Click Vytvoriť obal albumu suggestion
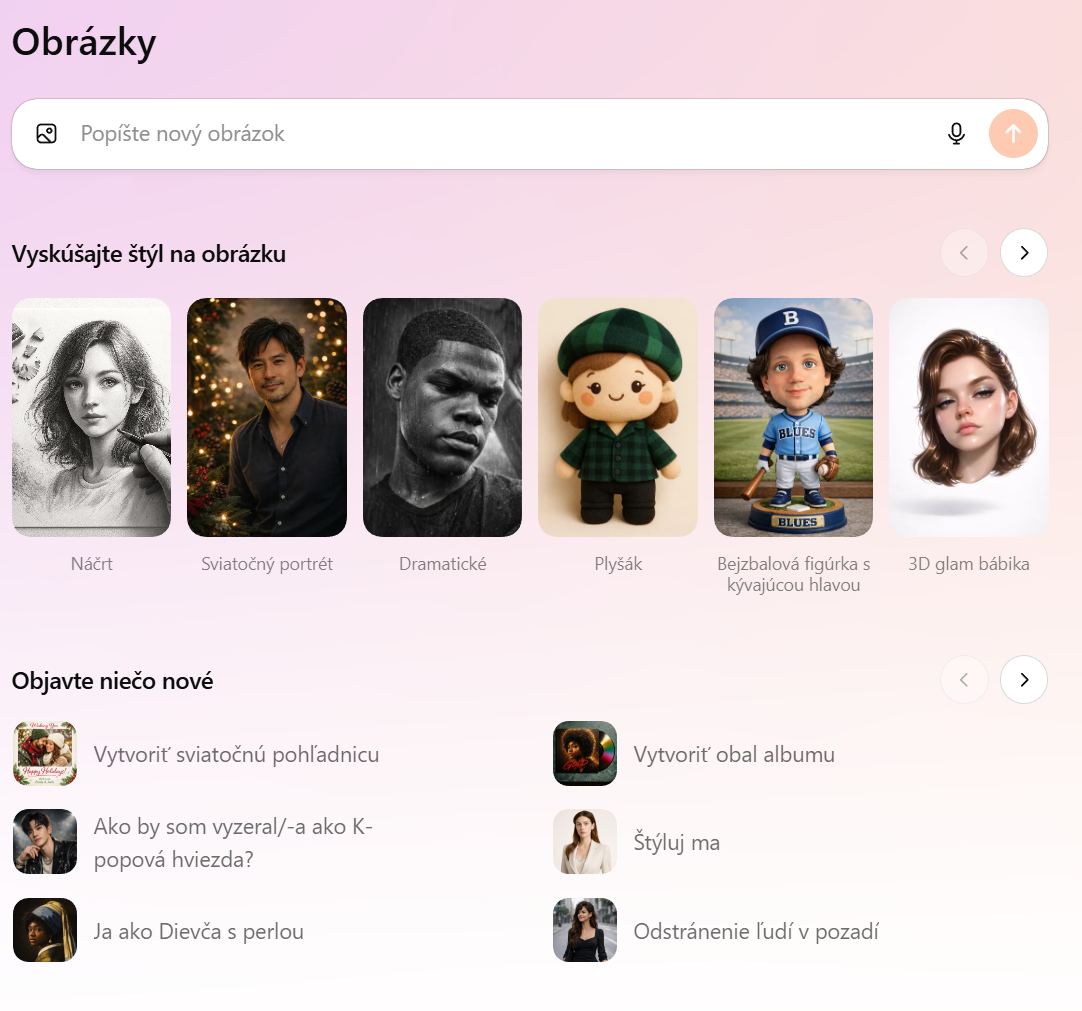The image size is (1082, 1011). tap(733, 754)
